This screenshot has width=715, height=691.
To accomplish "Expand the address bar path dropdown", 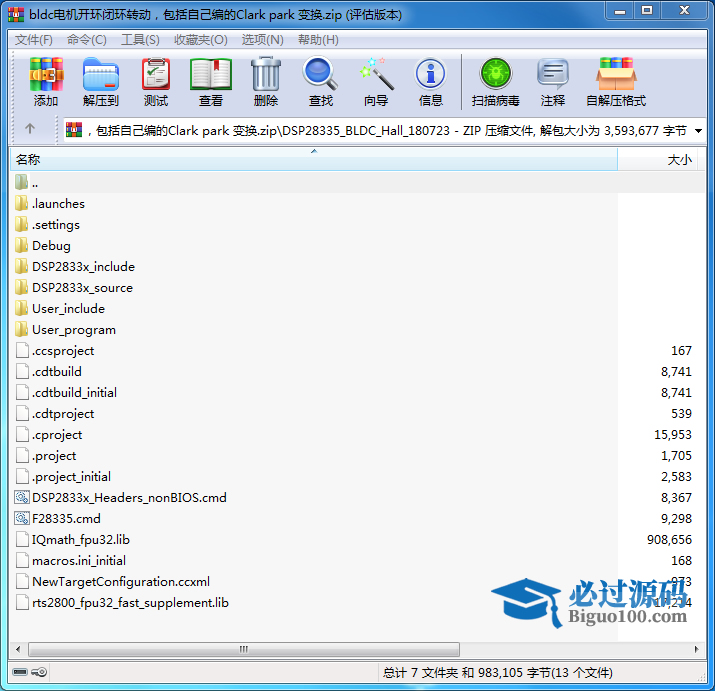I will click(x=698, y=131).
